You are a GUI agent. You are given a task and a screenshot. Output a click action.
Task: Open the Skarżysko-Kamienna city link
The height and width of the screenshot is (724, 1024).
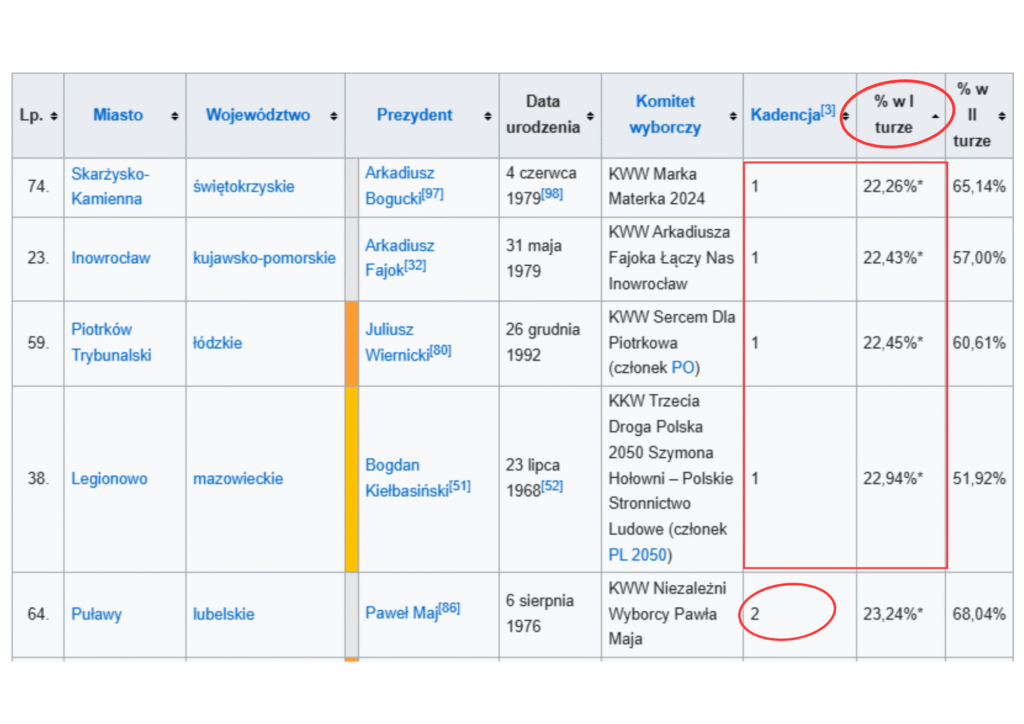pyautogui.click(x=110, y=186)
